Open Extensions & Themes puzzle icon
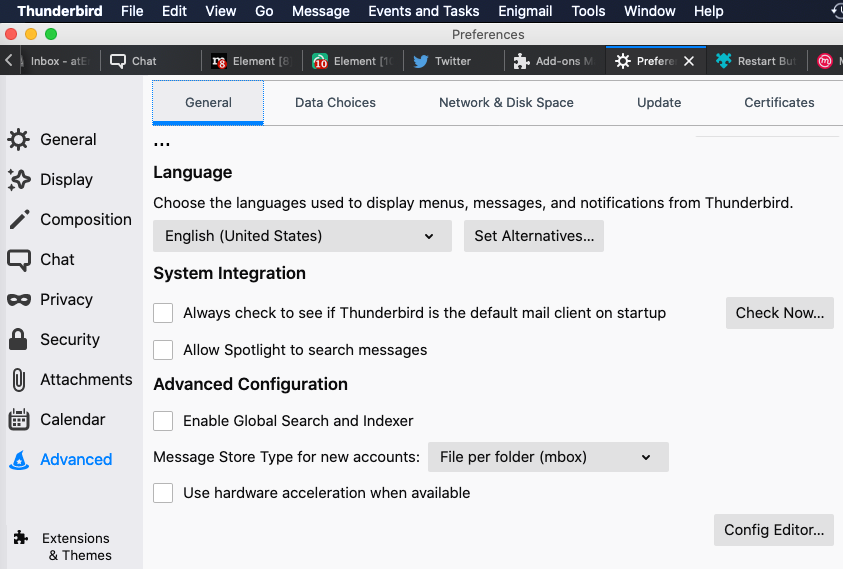 point(21,537)
